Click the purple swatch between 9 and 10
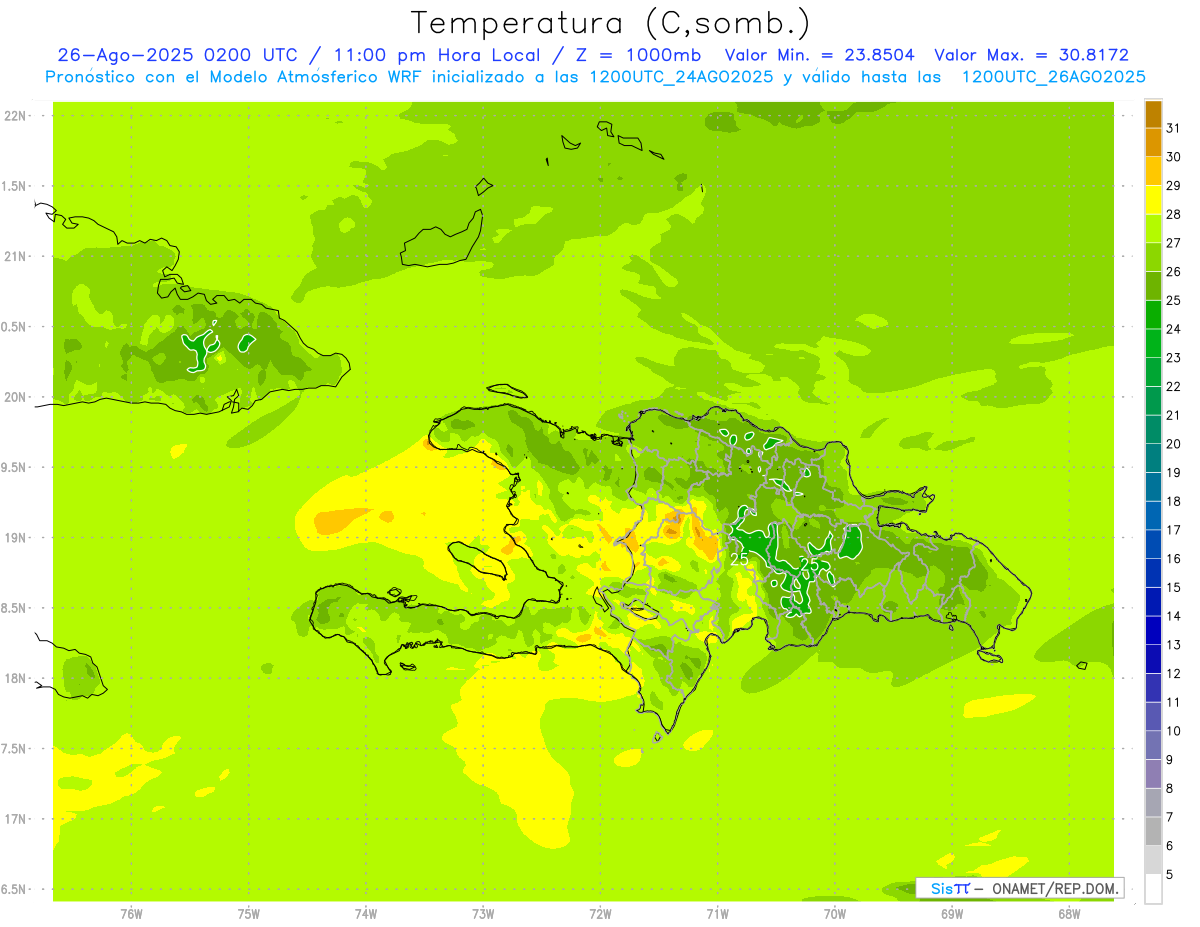The height and width of the screenshot is (927, 1200). [1153, 745]
